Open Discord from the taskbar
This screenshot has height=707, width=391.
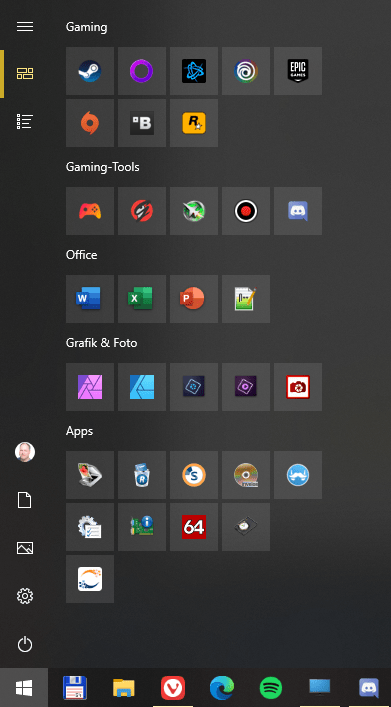coord(369,688)
